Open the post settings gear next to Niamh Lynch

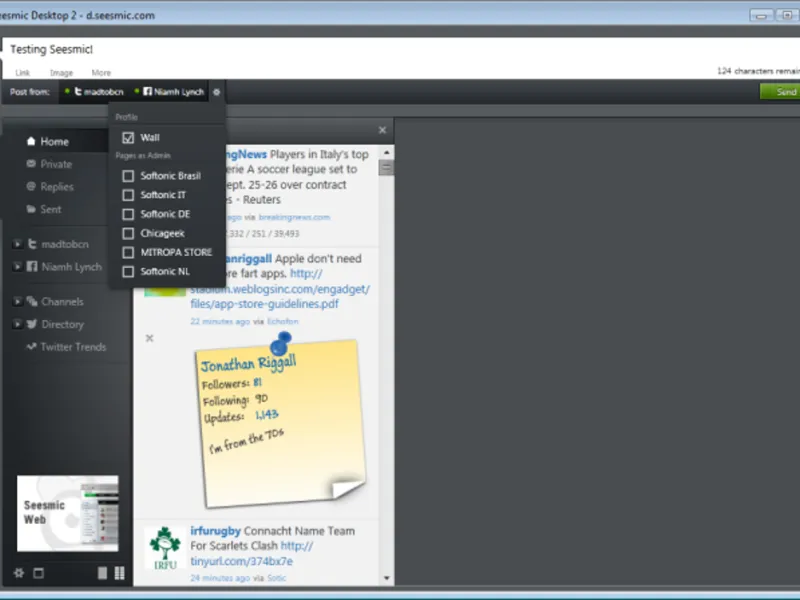[216, 92]
